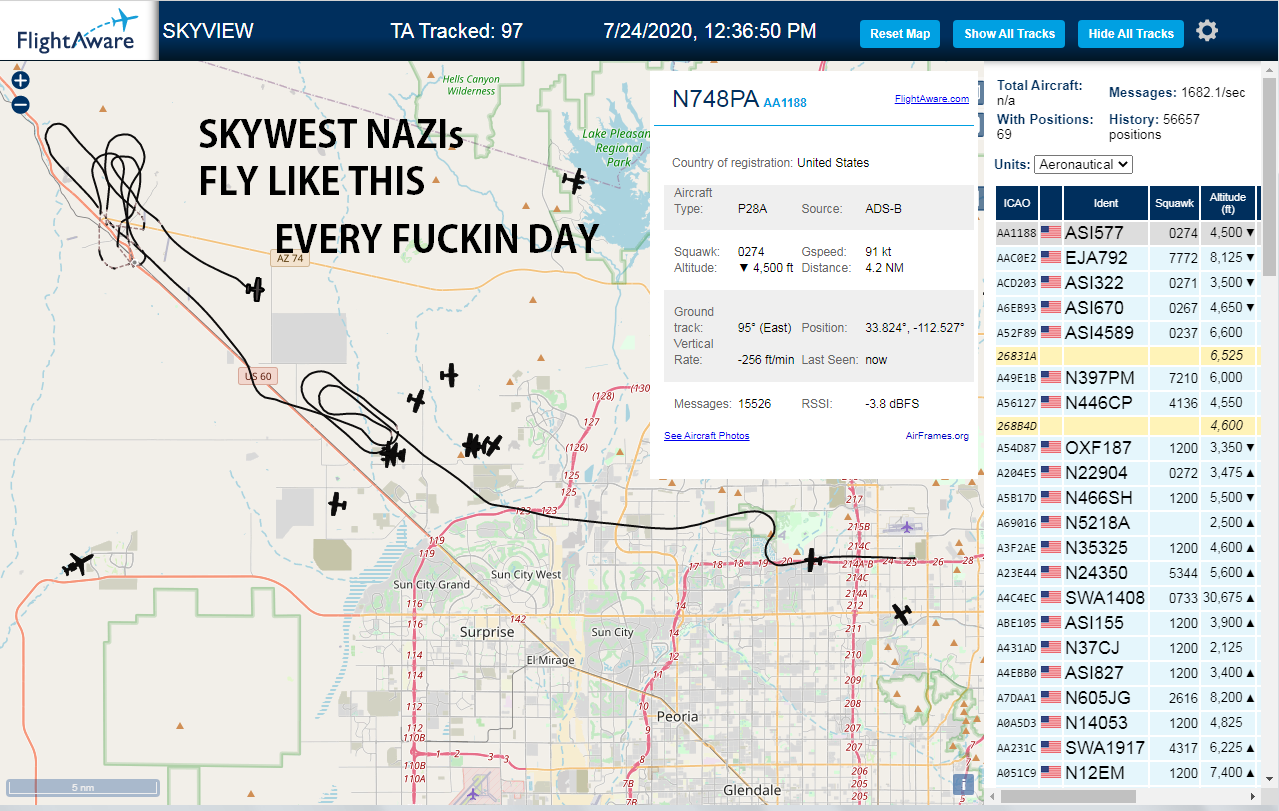Viewport: 1279px width, 811px height.
Task: Click the US flag in ASI577 row
Action: pos(1050,232)
